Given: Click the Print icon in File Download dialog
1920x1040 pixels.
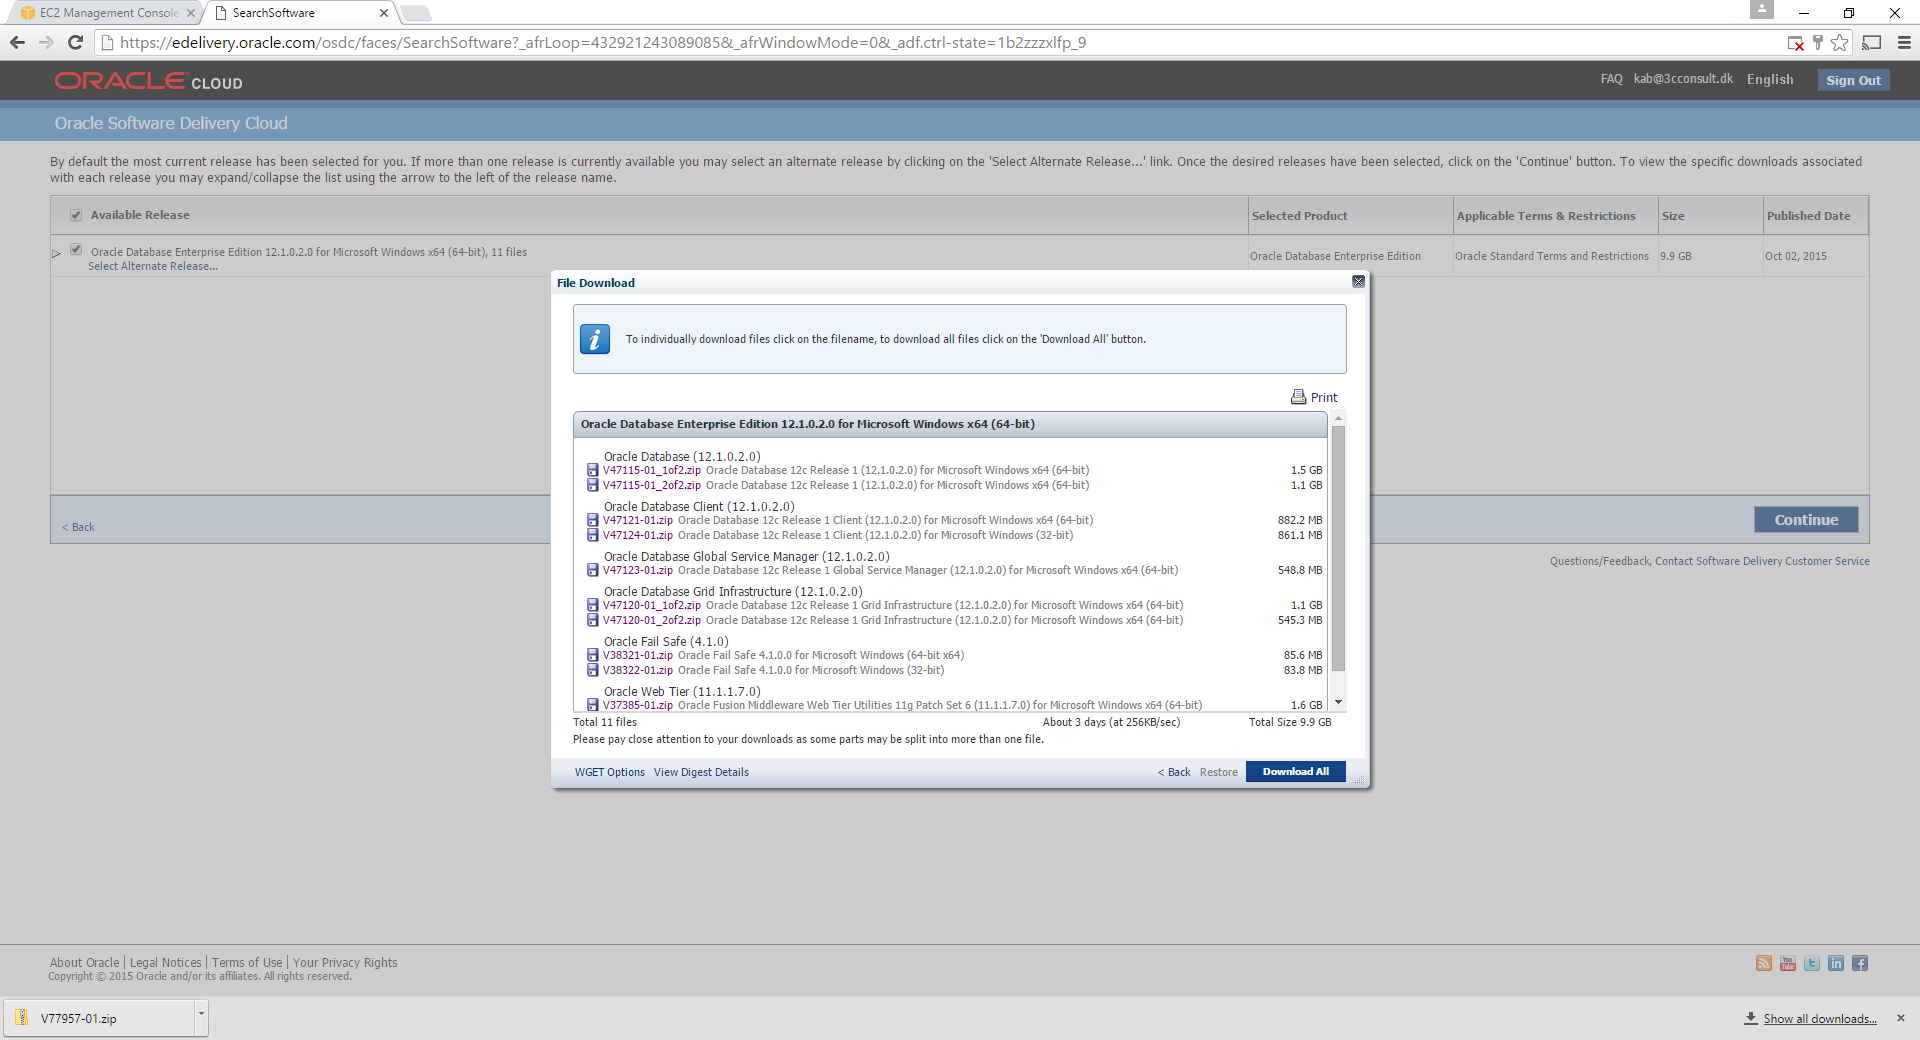Looking at the screenshot, I should 1298,397.
